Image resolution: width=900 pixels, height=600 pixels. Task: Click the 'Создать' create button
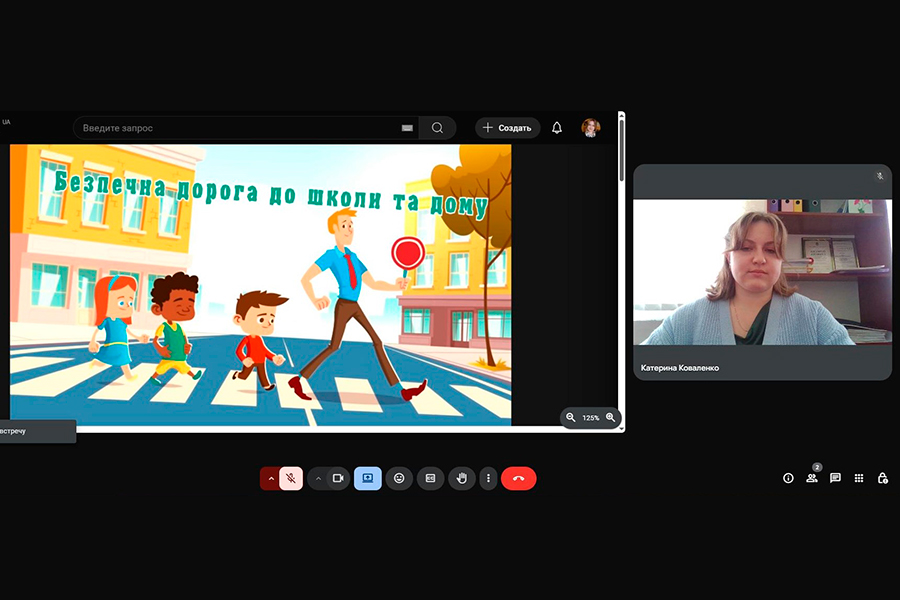507,128
